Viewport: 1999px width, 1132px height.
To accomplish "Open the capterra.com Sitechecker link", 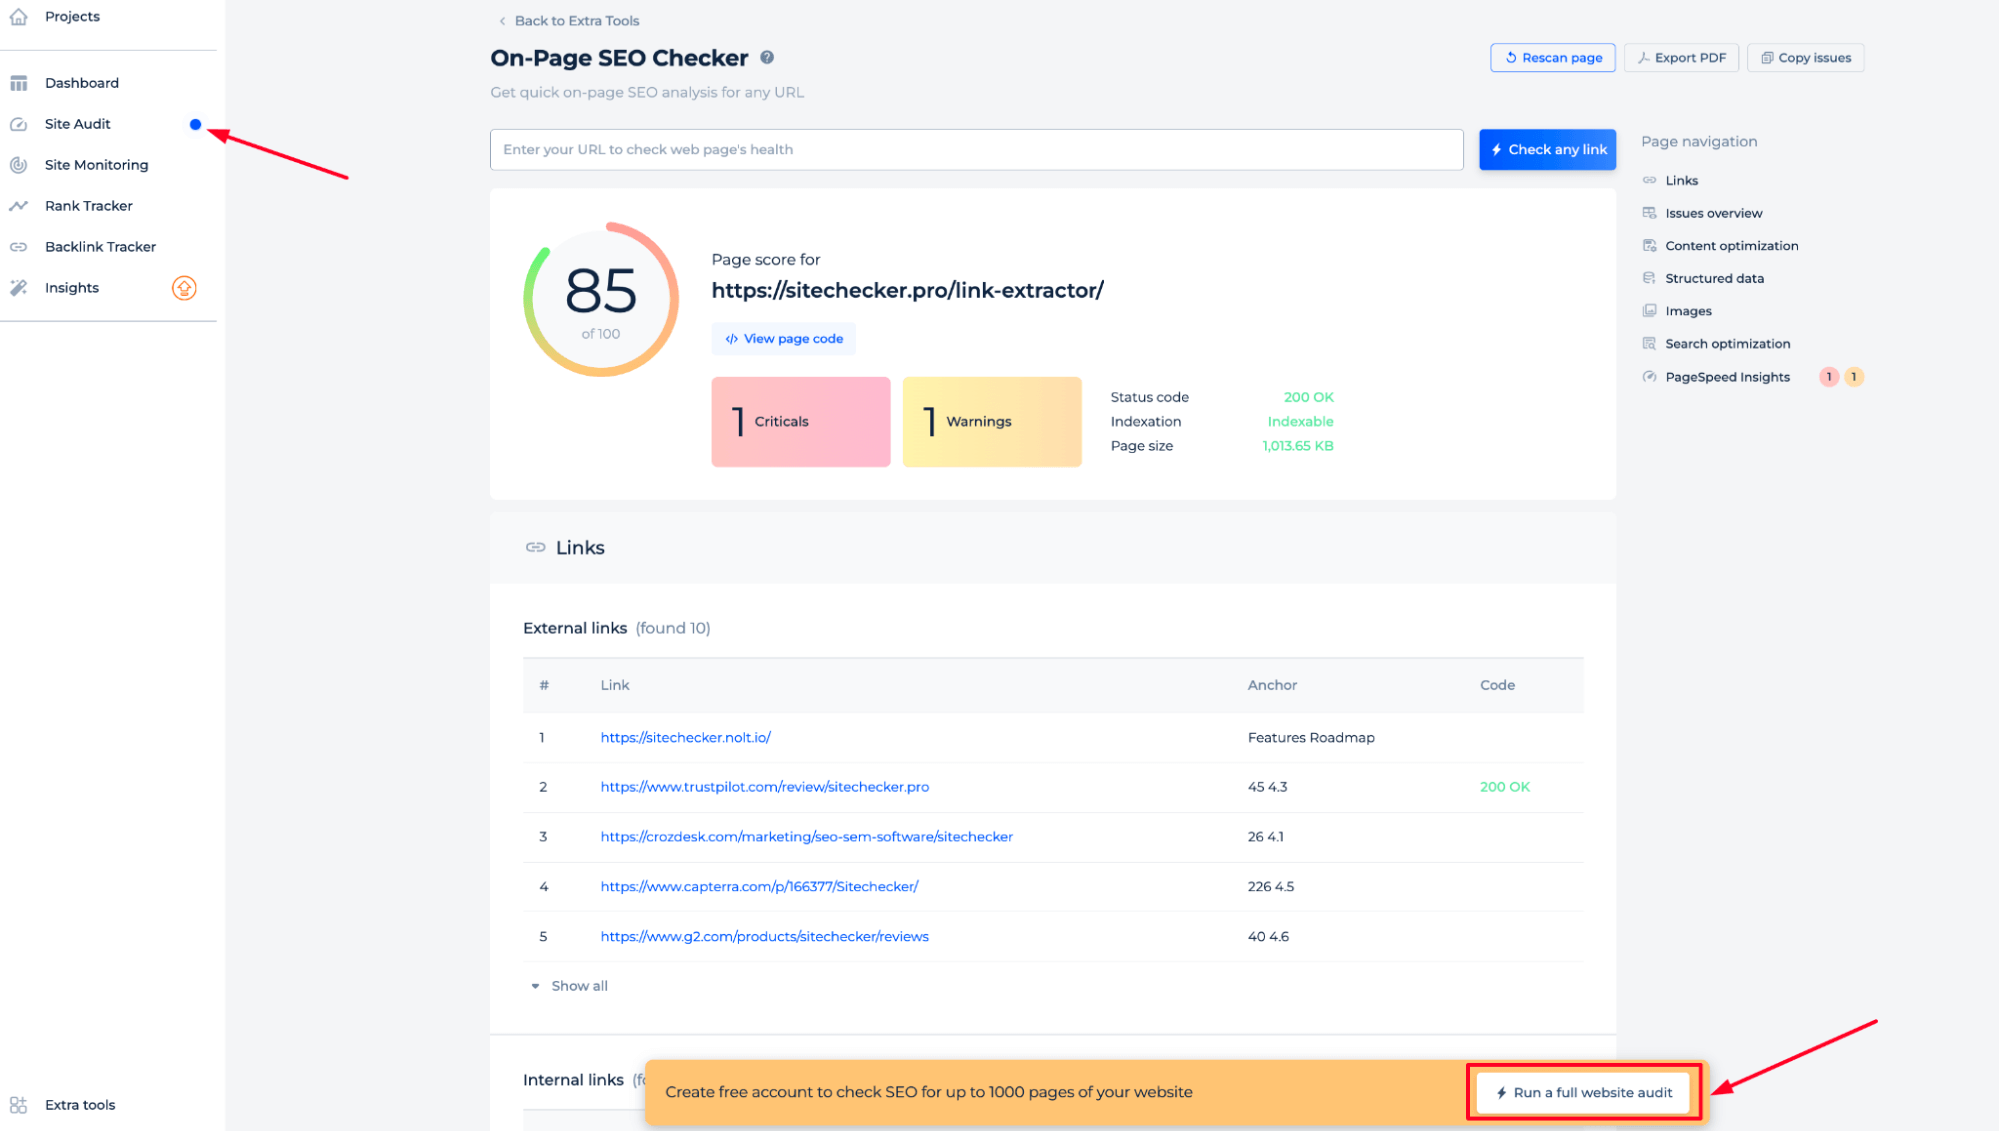I will pyautogui.click(x=759, y=887).
